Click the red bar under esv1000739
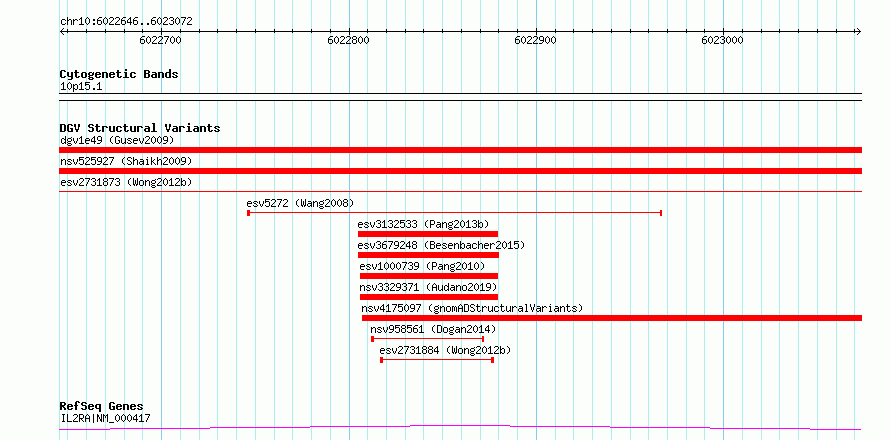Screen dimensions: 890x440 click(x=429, y=276)
